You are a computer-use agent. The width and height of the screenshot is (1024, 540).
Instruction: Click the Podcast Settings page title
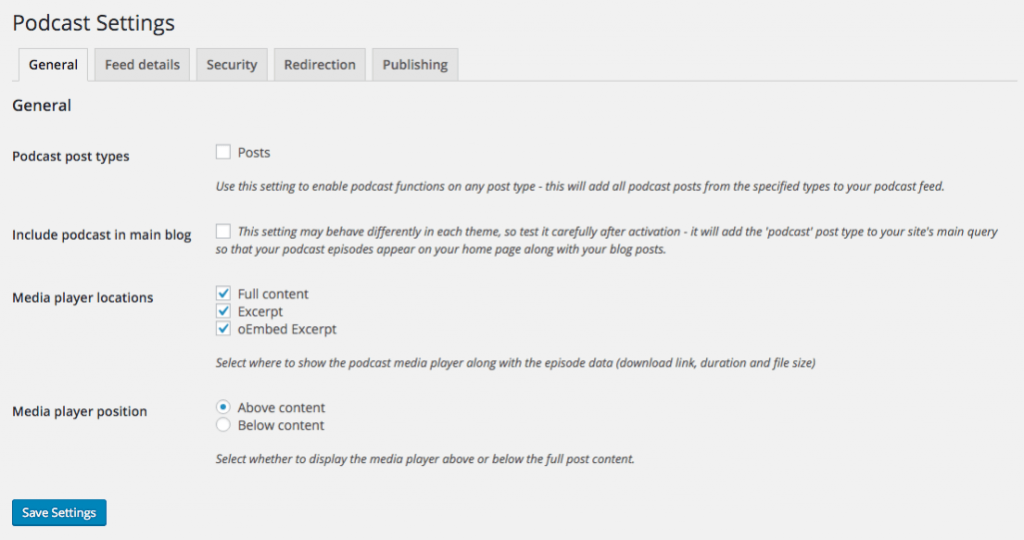(x=93, y=23)
